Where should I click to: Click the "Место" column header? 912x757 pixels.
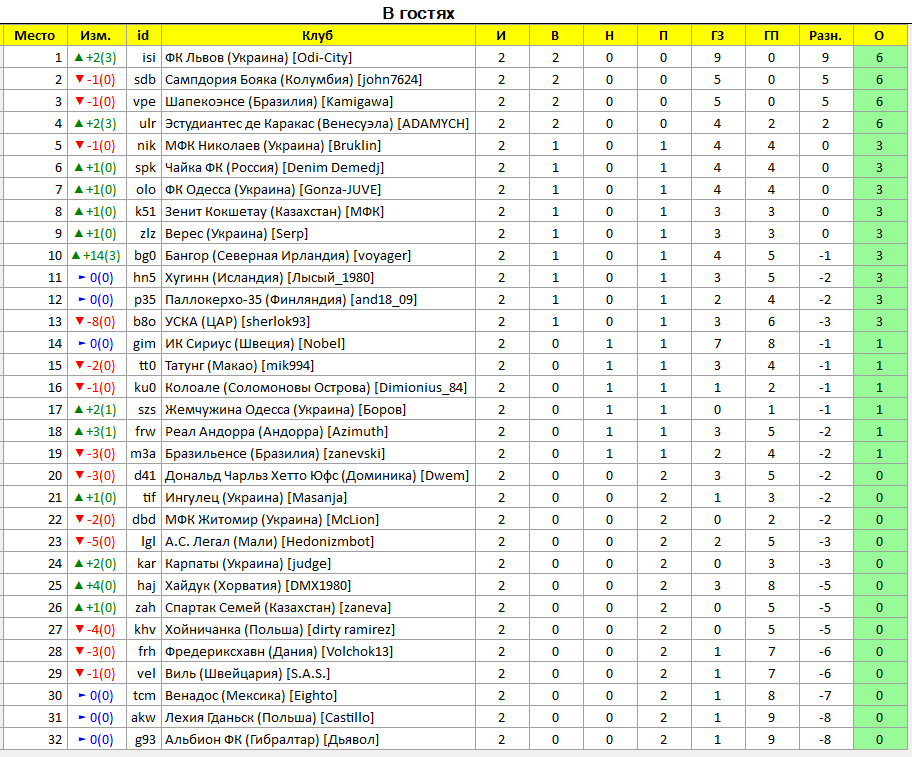tap(35, 35)
